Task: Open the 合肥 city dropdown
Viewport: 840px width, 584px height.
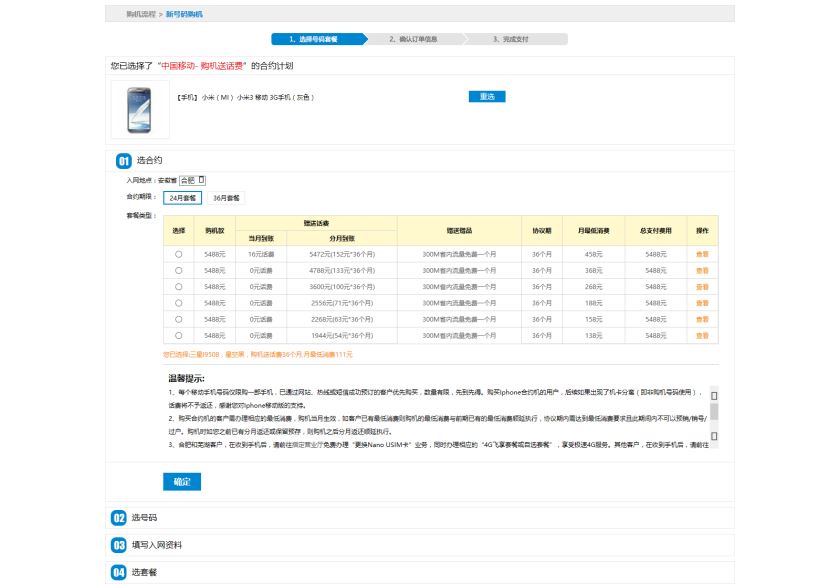Action: tap(192, 181)
